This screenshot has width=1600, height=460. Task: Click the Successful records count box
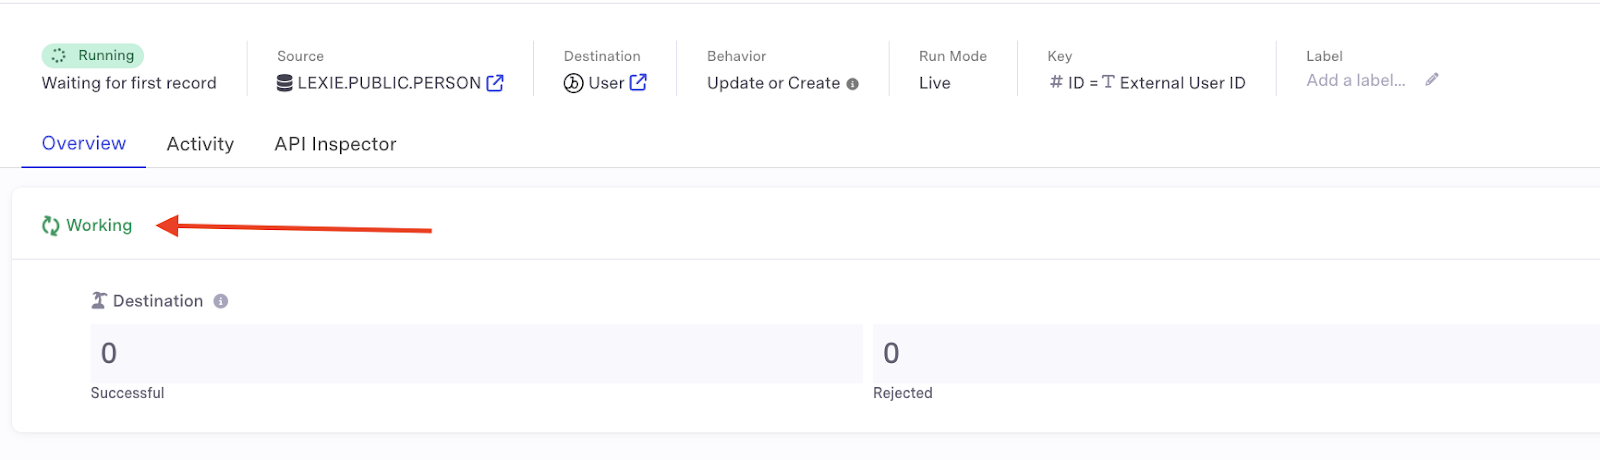point(476,353)
